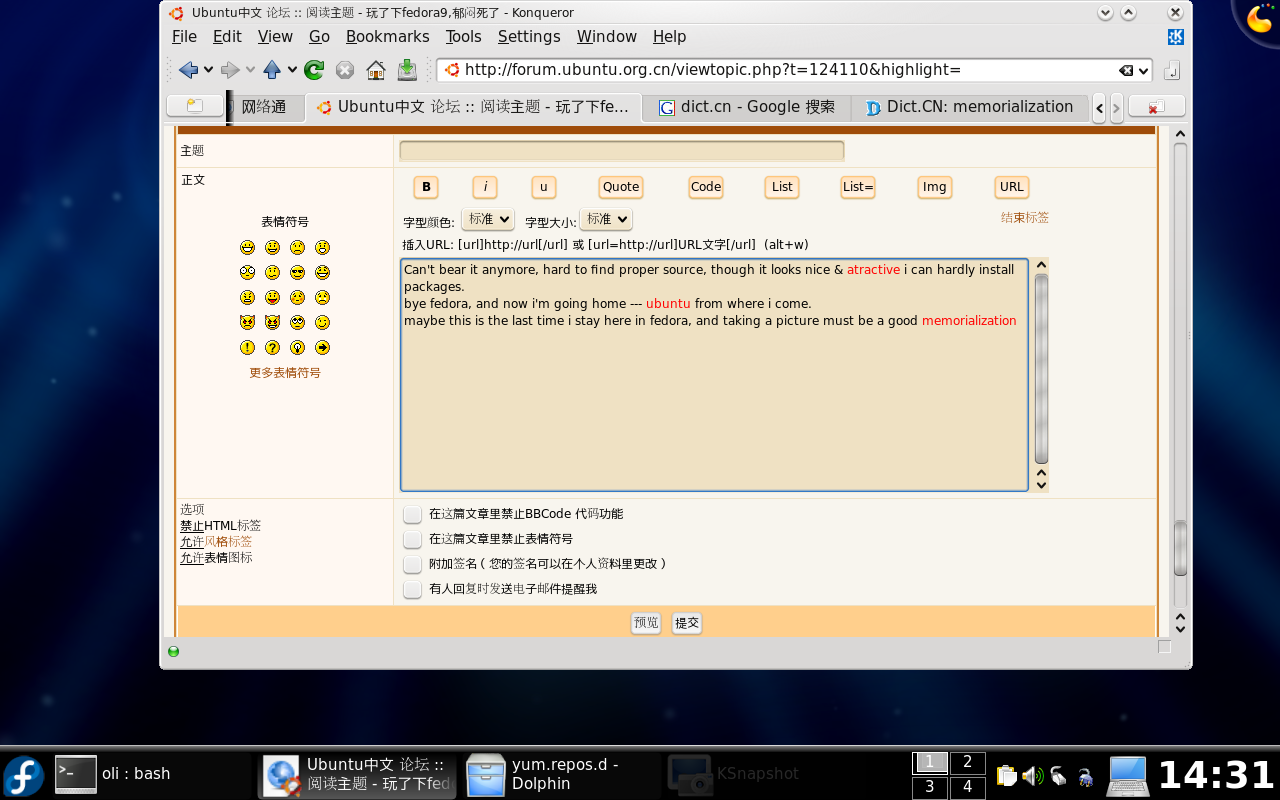The image size is (1280, 800).
Task: Reload the page with green refresh icon
Action: point(314,70)
